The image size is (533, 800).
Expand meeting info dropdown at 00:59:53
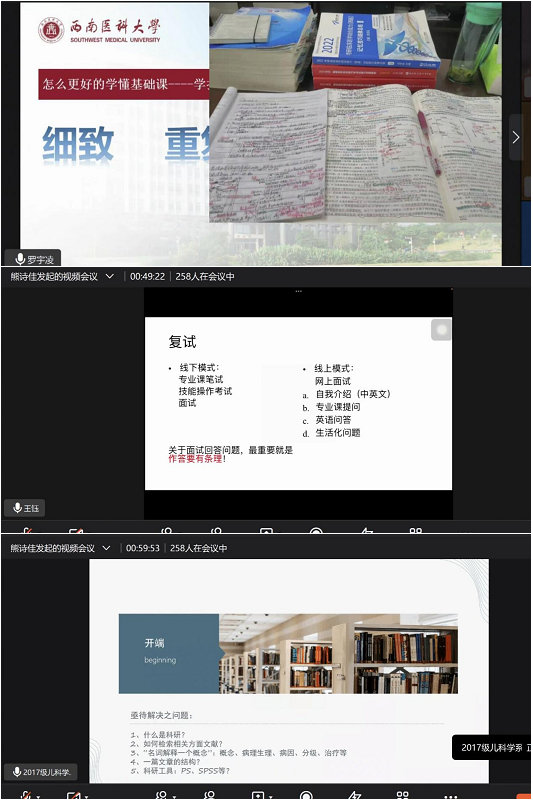tap(106, 548)
